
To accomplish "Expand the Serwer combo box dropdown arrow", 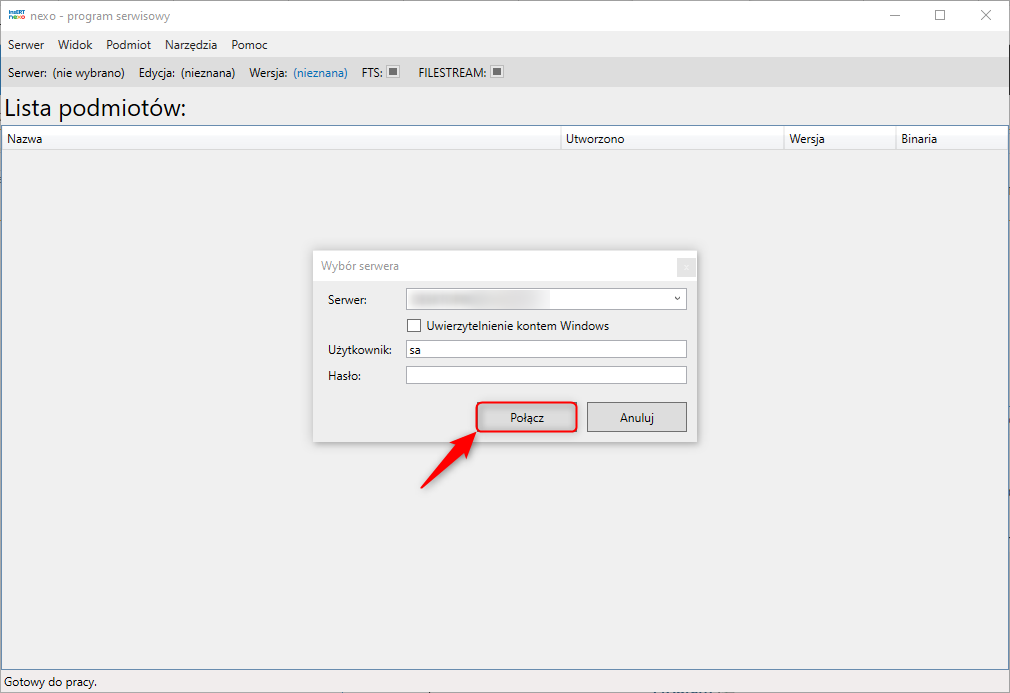I will click(677, 299).
